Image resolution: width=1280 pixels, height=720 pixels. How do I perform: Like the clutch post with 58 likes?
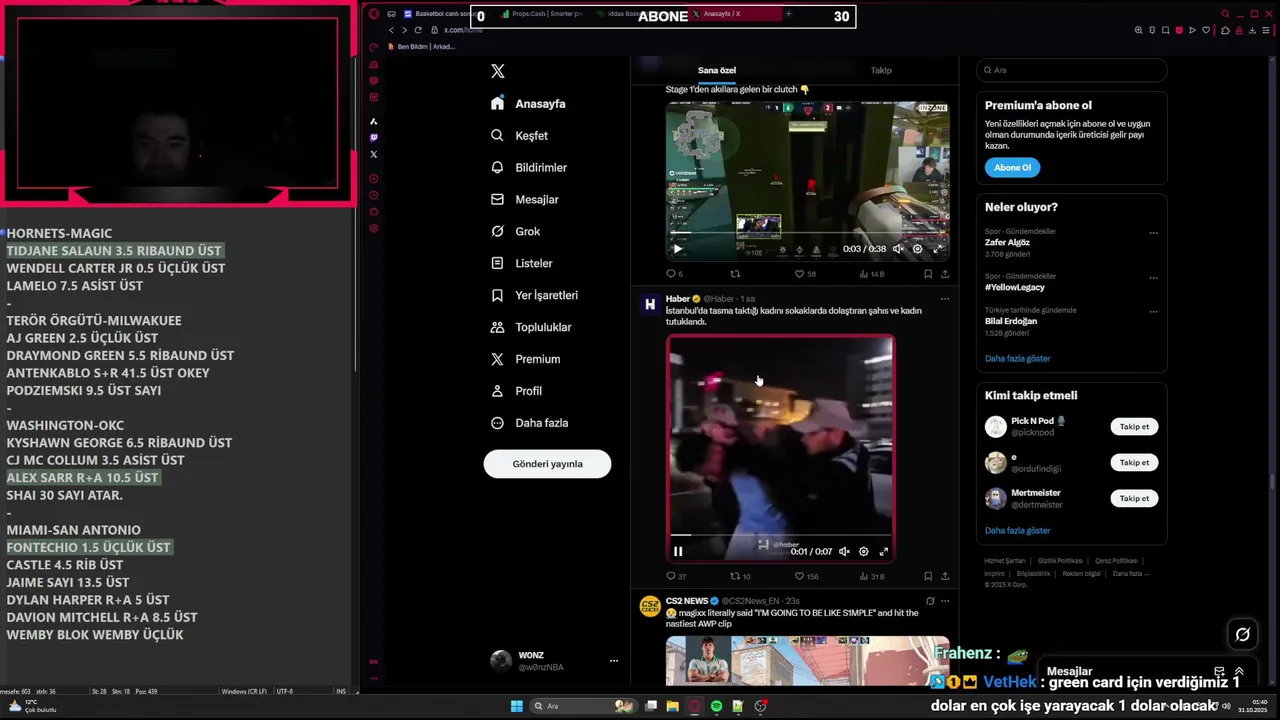[805, 274]
